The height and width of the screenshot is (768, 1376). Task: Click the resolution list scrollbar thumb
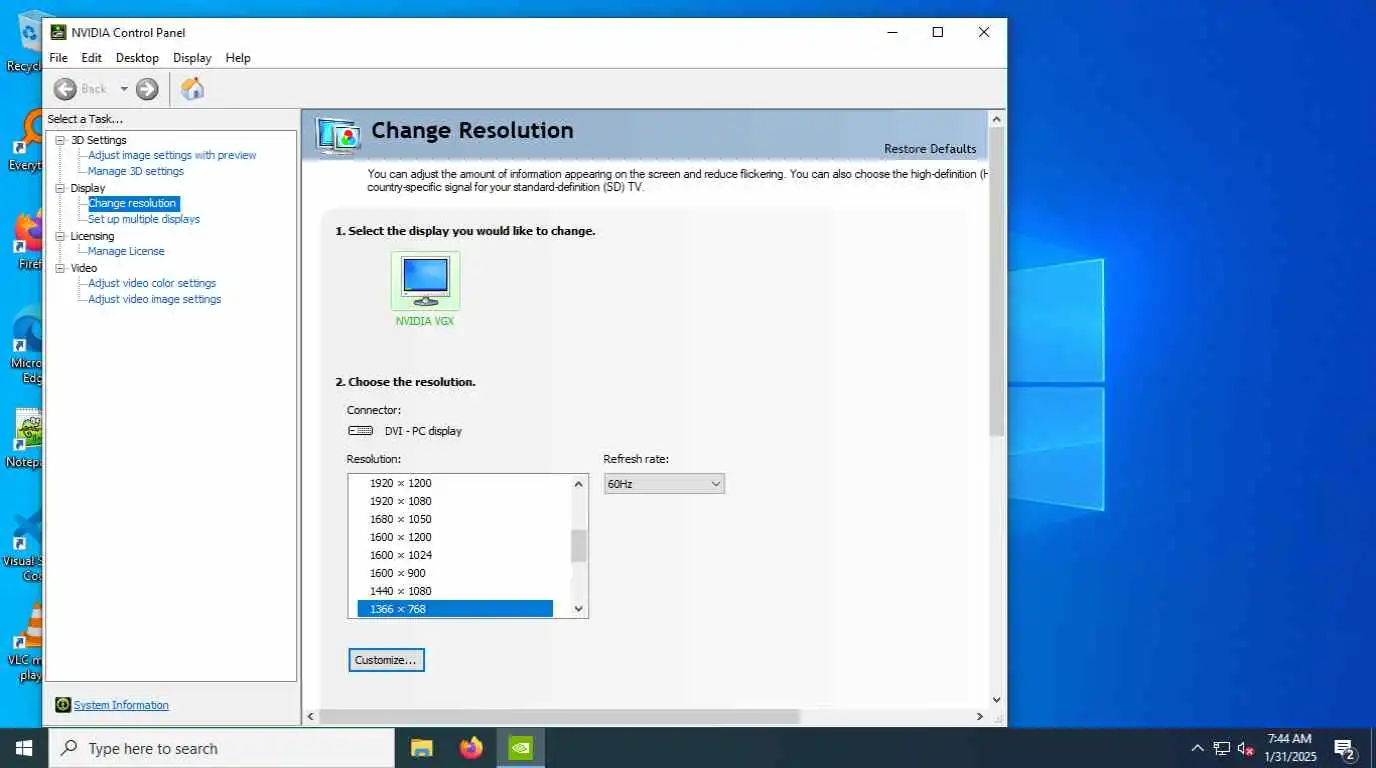(x=578, y=546)
